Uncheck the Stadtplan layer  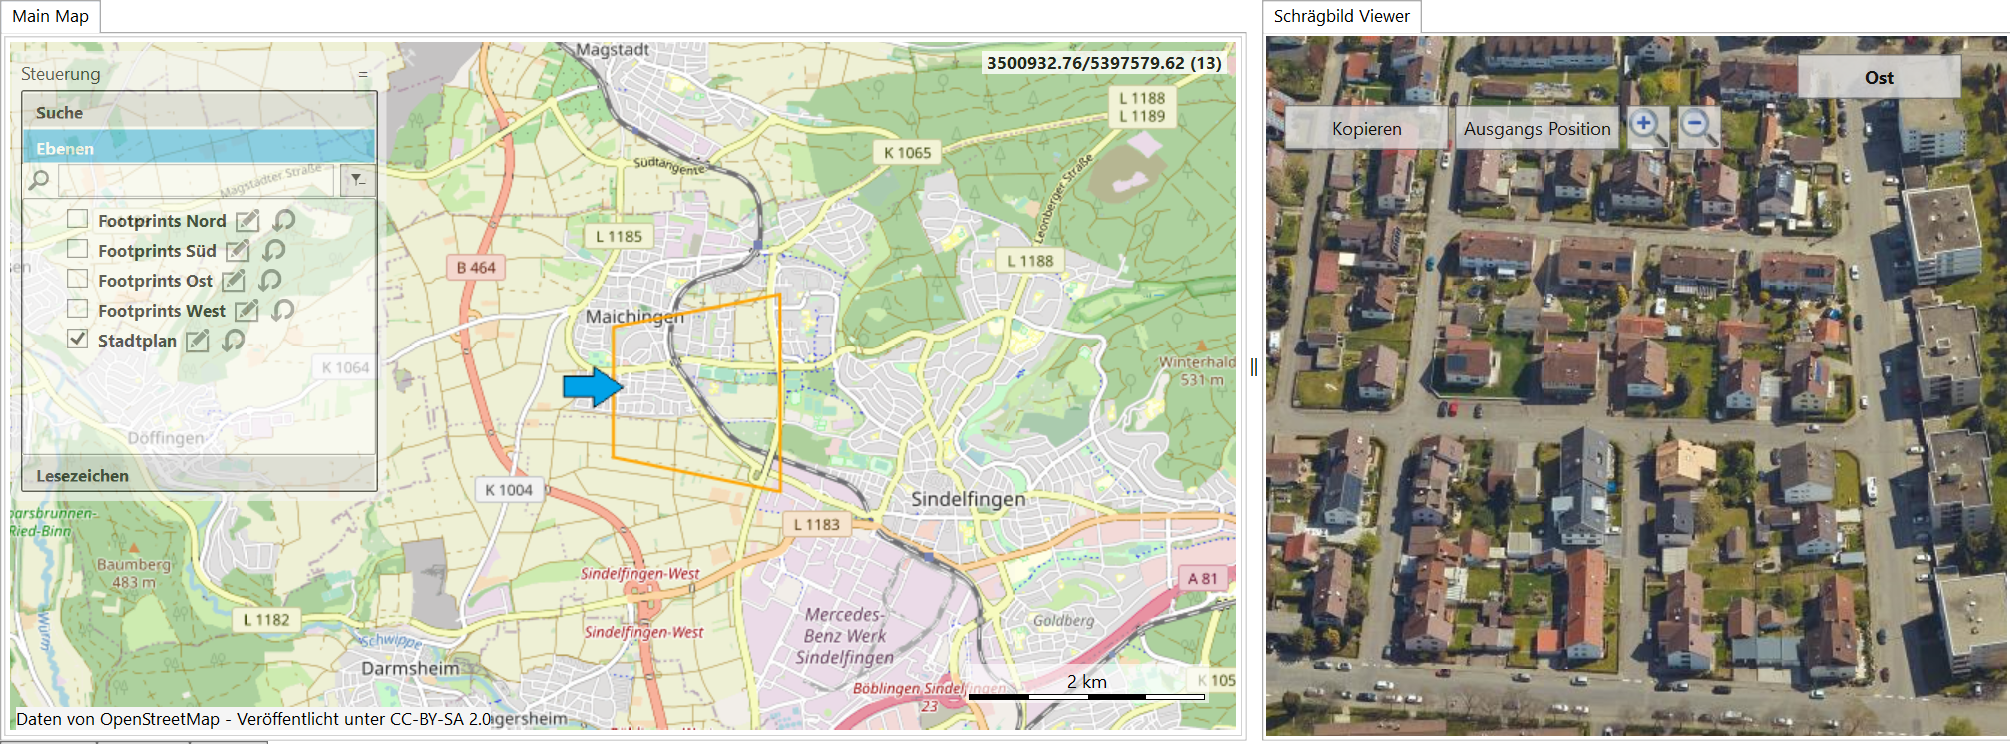[x=78, y=339]
